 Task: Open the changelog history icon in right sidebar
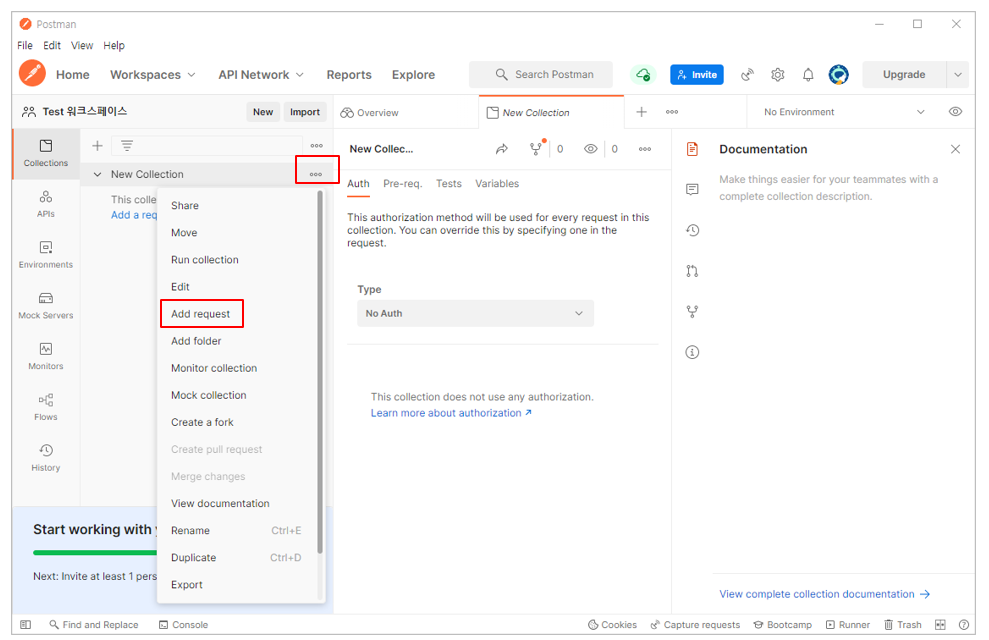(692, 230)
